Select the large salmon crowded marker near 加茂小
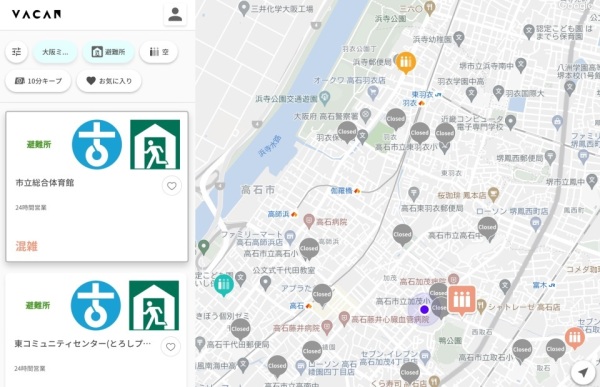Viewport: 600px width, 387px height. point(462,300)
